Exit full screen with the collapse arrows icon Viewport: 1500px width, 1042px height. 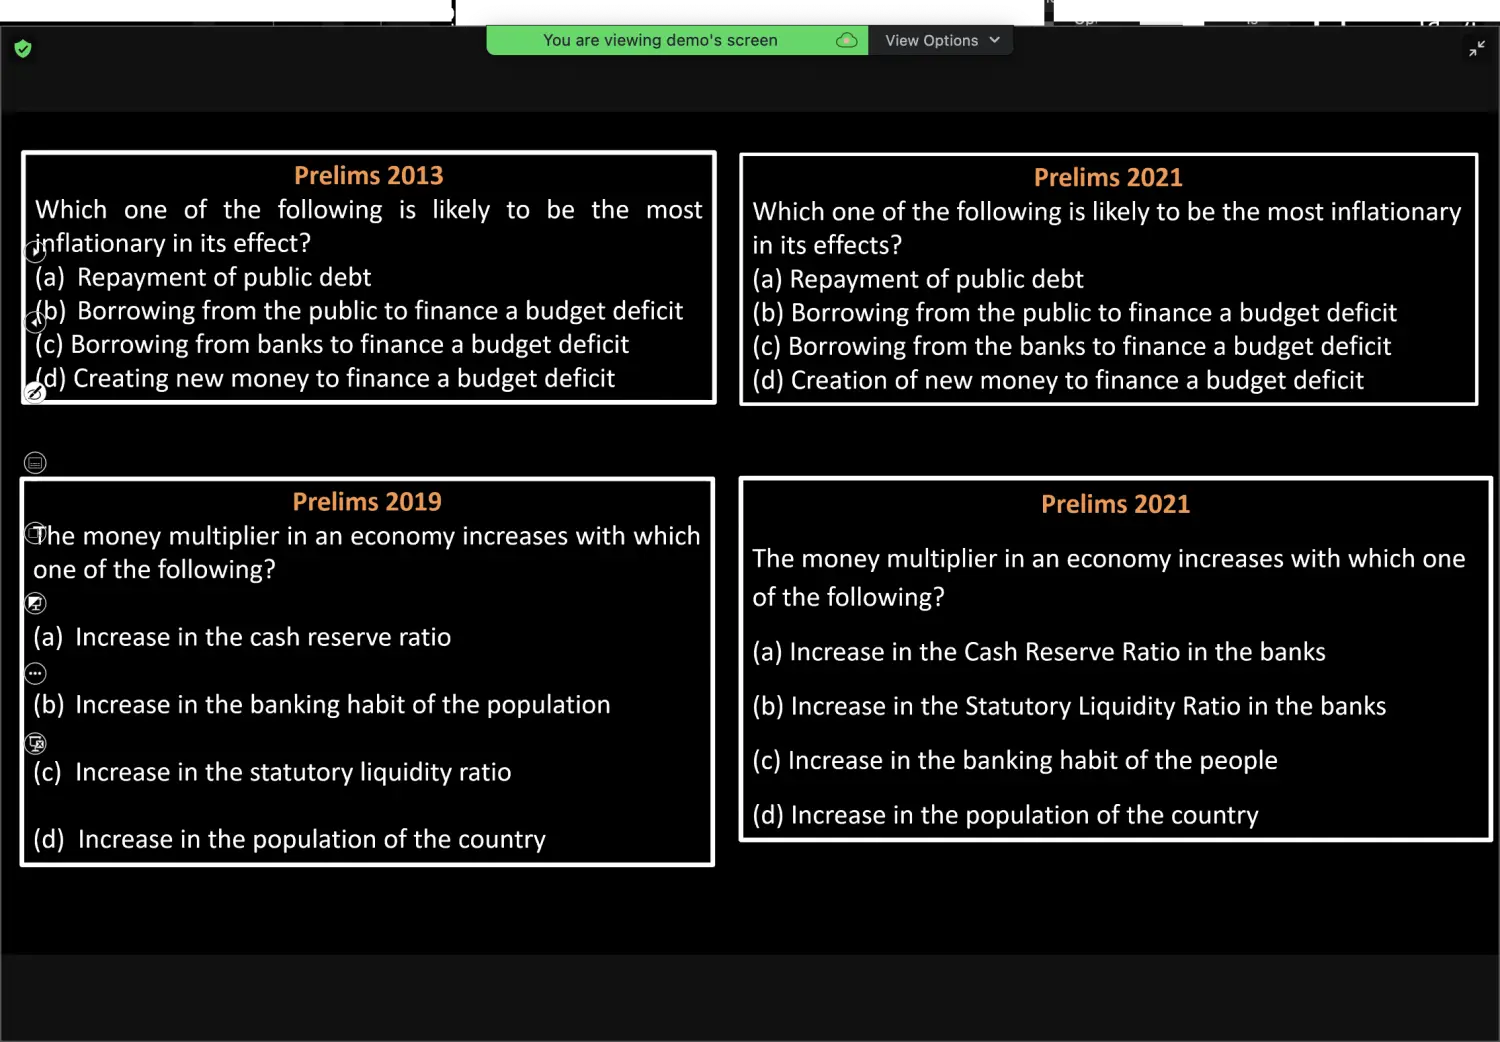click(1477, 49)
